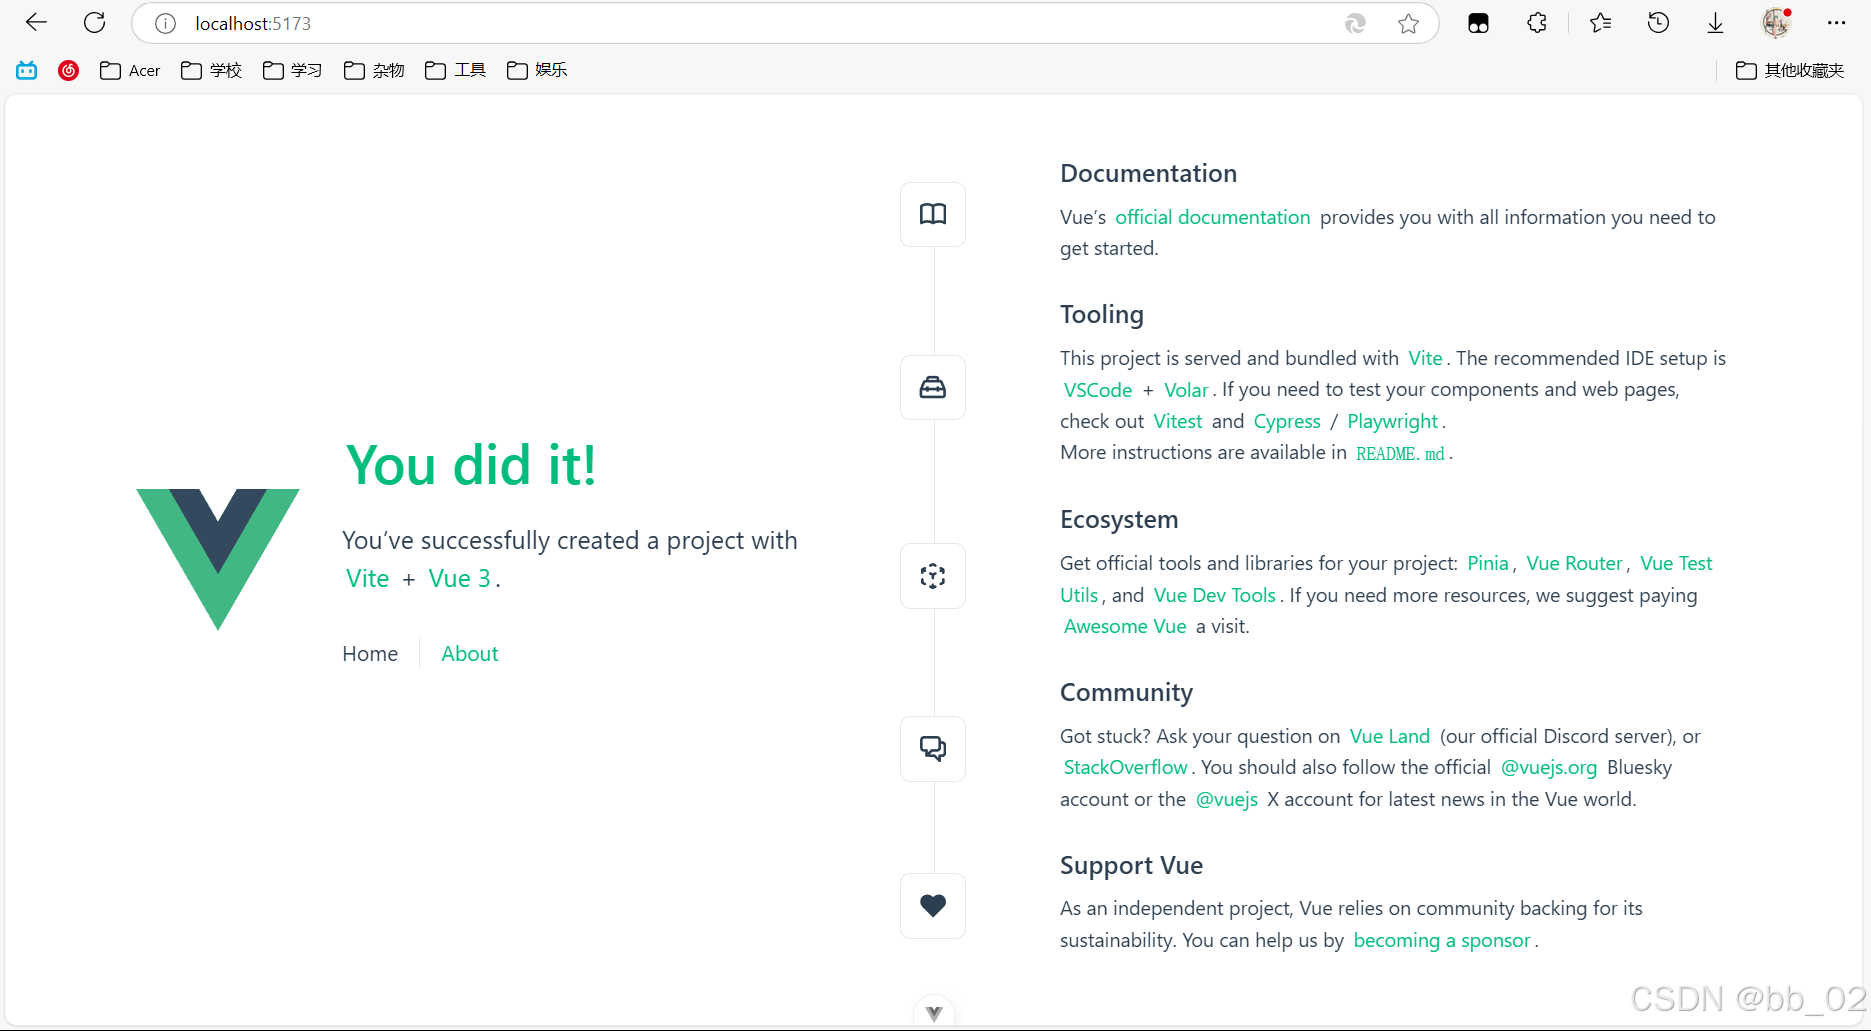Open the official documentation link
The height and width of the screenshot is (1031, 1871).
(1213, 218)
